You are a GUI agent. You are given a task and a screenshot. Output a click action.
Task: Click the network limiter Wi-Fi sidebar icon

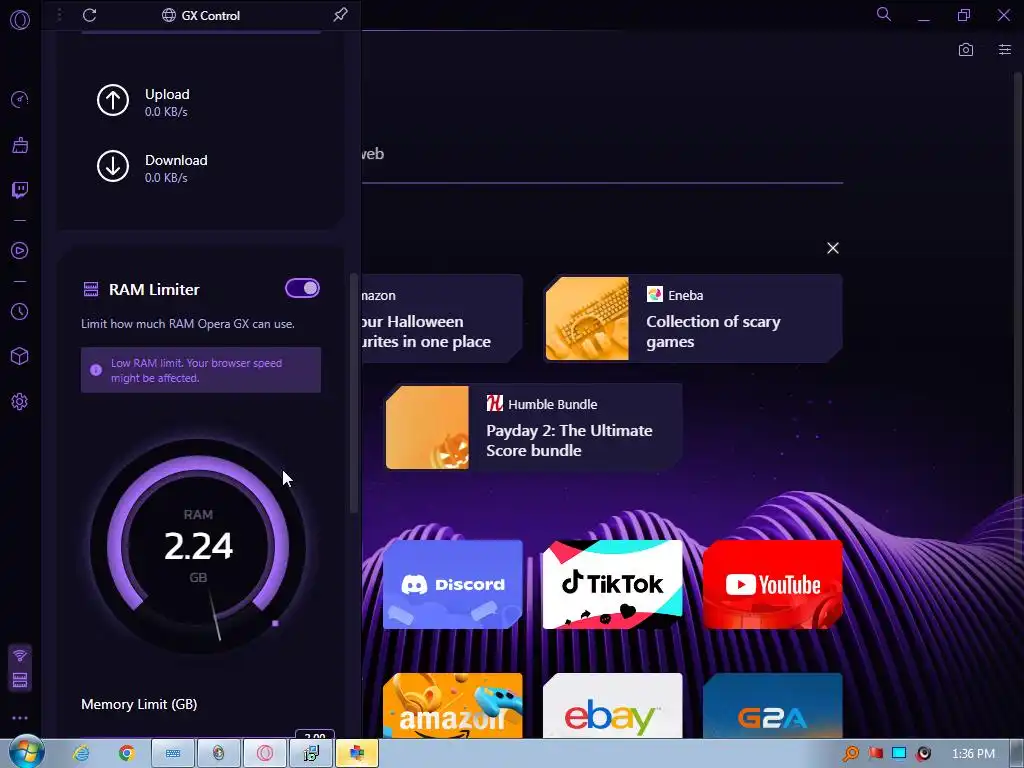20,655
